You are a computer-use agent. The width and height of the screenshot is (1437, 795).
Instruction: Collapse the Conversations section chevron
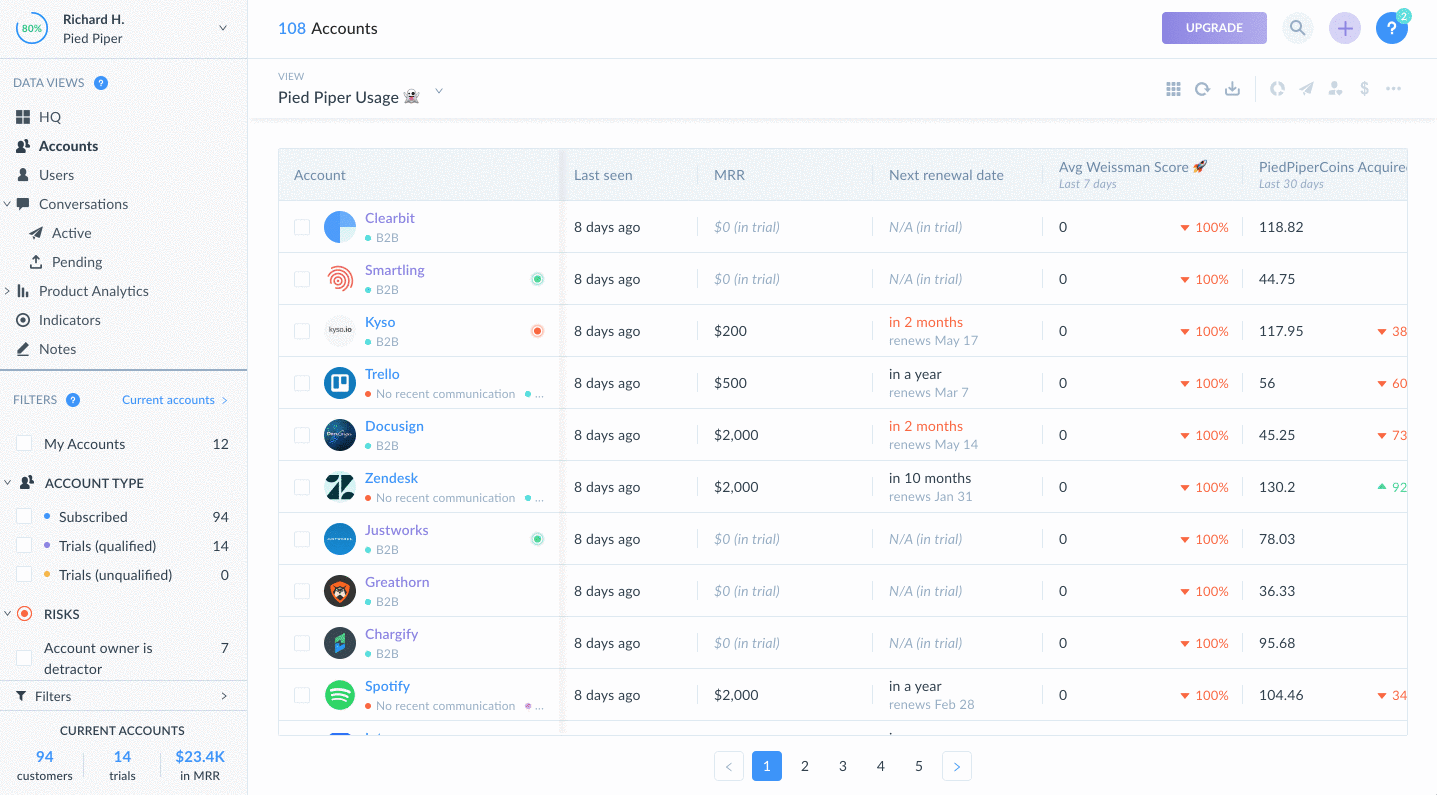coord(8,204)
